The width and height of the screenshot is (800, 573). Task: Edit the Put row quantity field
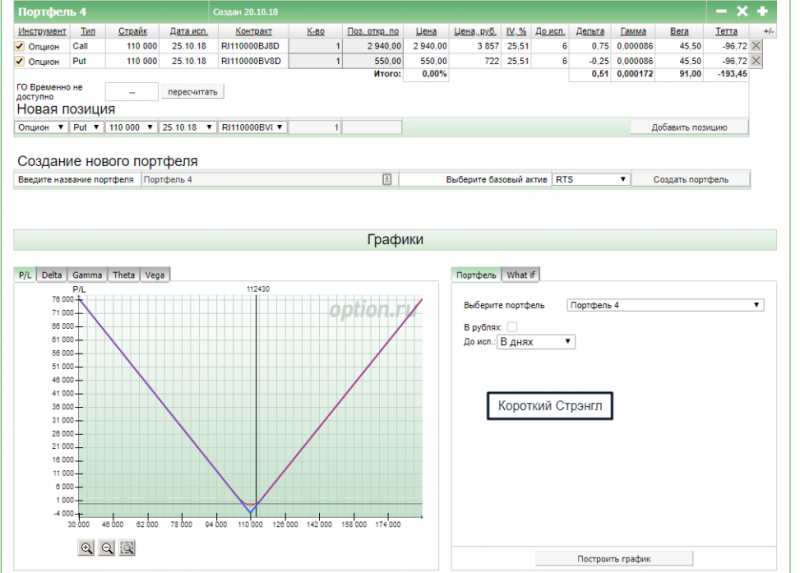pos(315,61)
